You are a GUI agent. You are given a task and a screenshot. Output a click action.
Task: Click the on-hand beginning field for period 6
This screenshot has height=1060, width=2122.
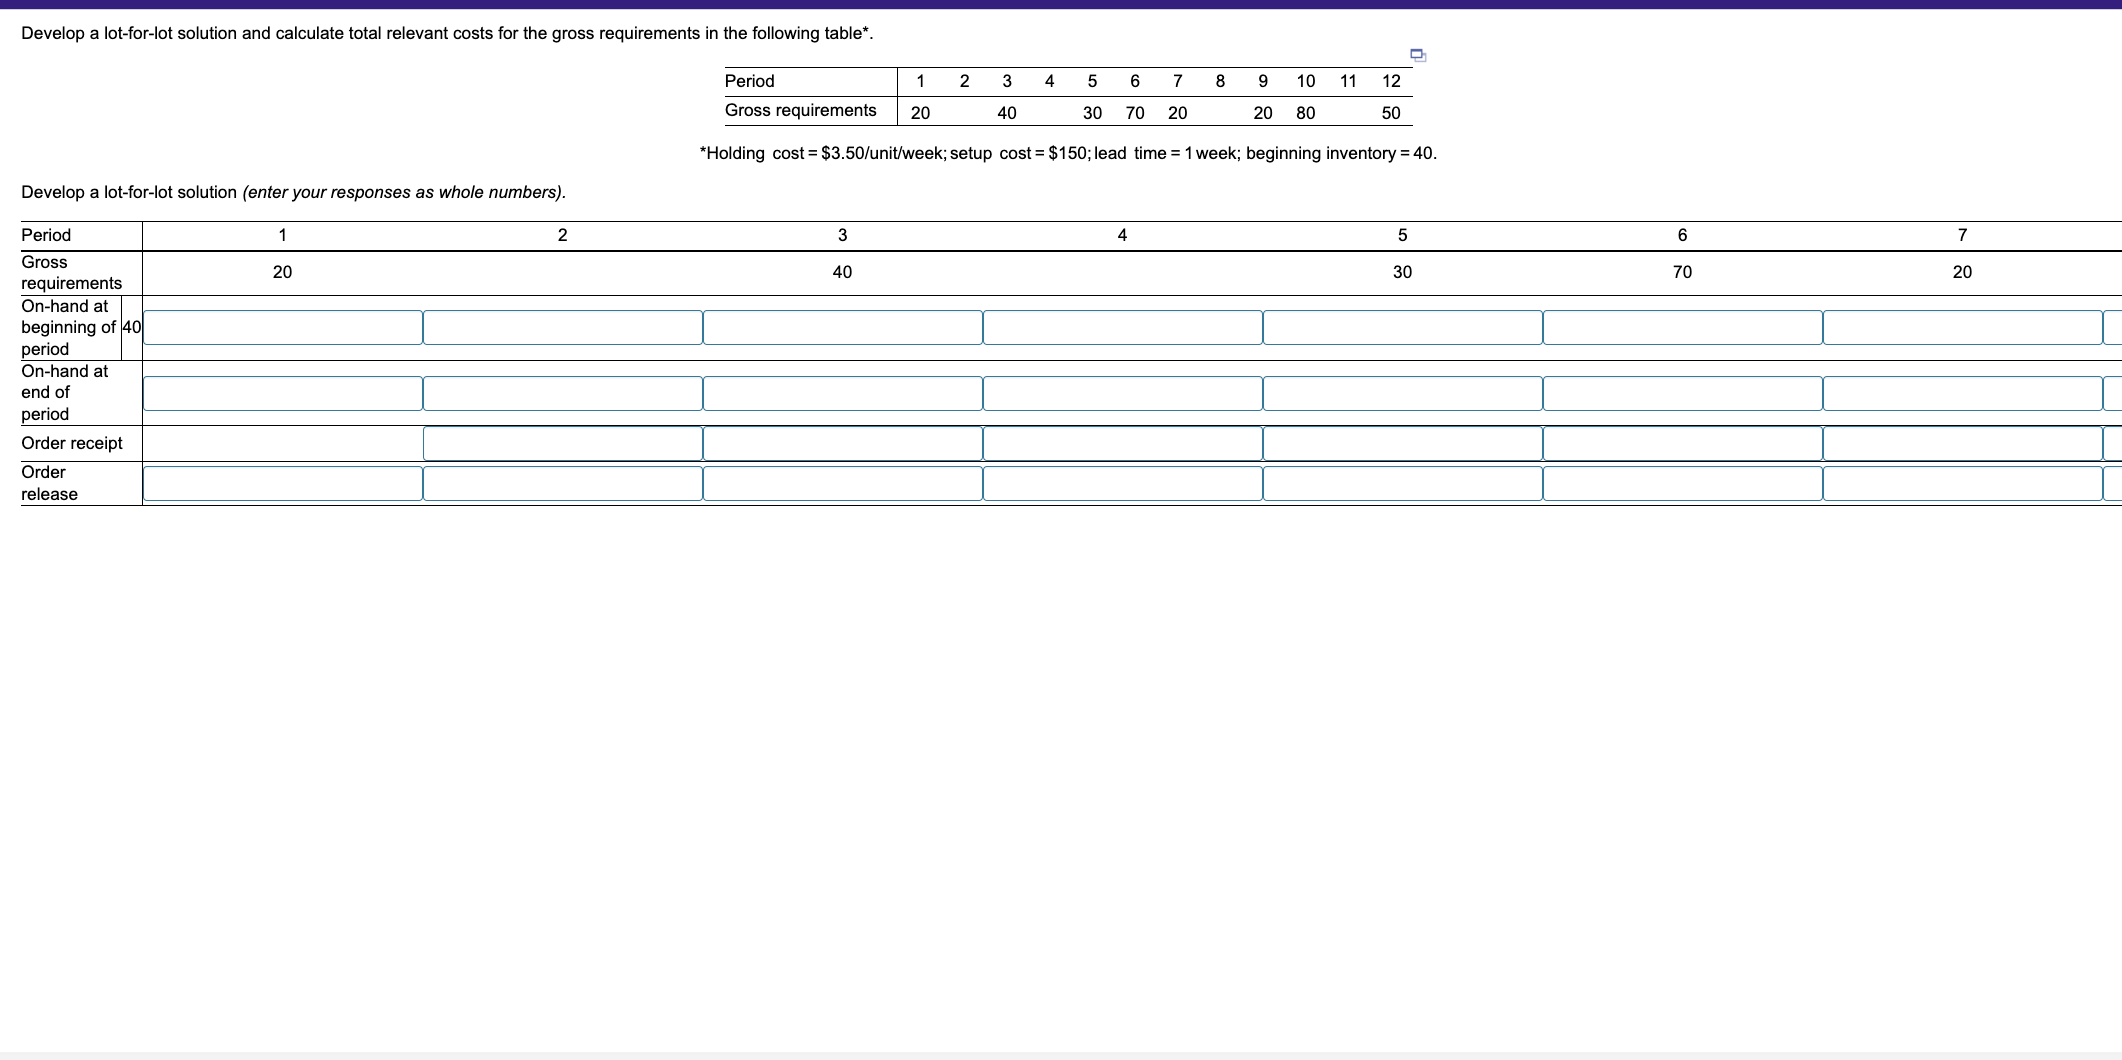click(x=1683, y=327)
